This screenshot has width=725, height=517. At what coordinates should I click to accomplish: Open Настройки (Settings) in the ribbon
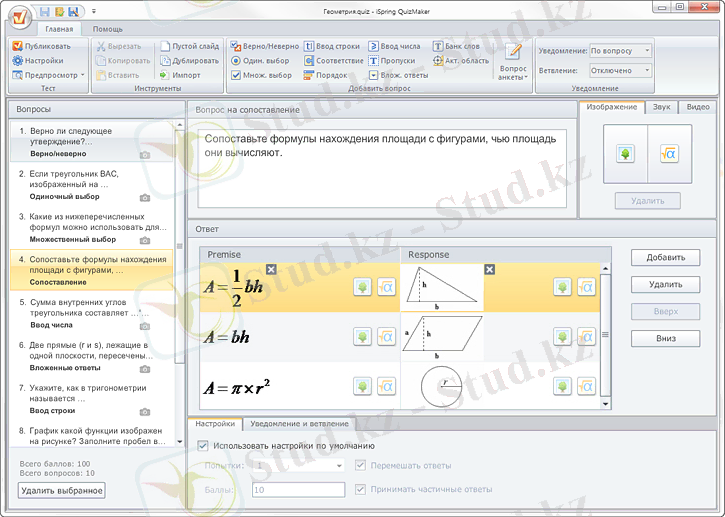37,60
